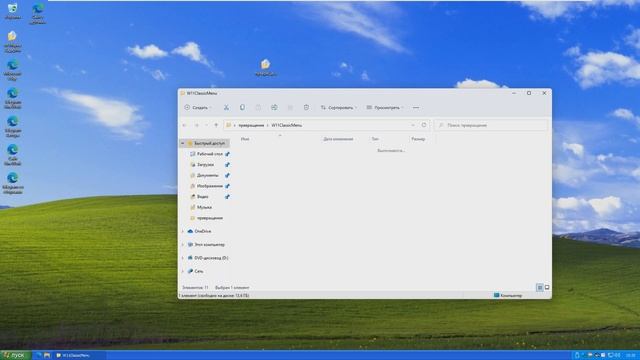Click the DVD drive icon in sidebar
The height and width of the screenshot is (360, 640).
190,258
